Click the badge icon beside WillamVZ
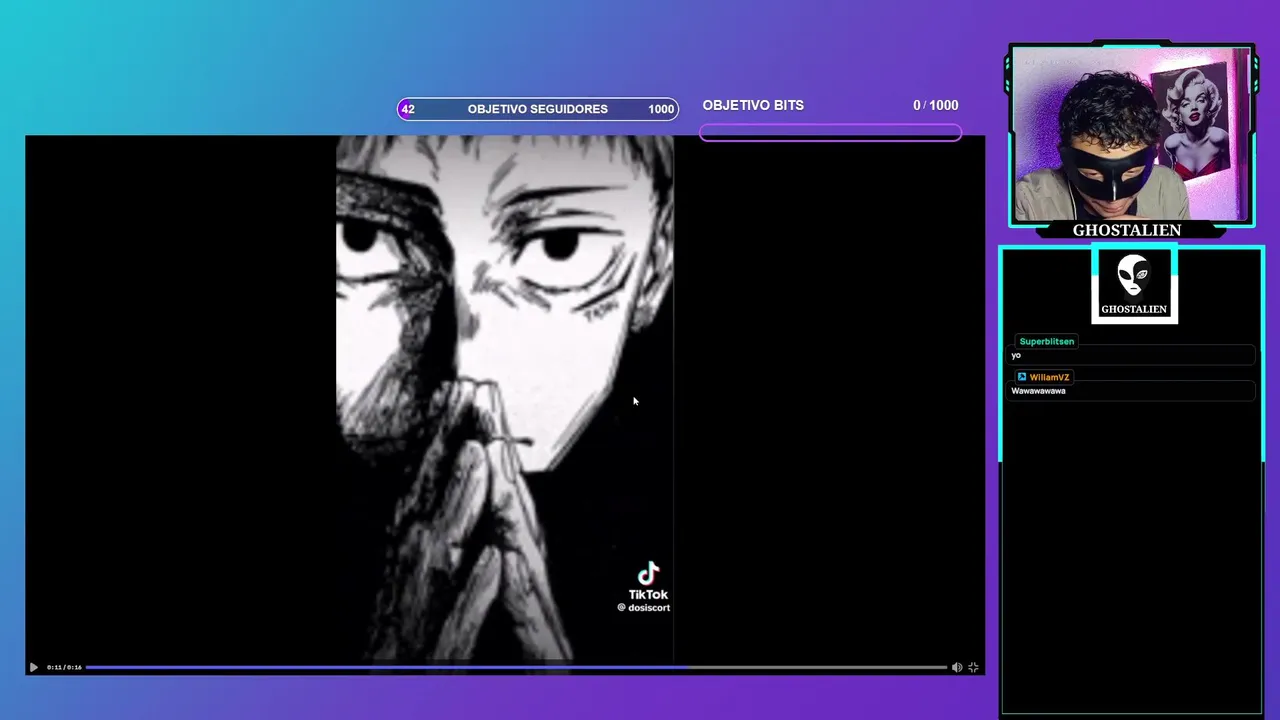 1022,377
